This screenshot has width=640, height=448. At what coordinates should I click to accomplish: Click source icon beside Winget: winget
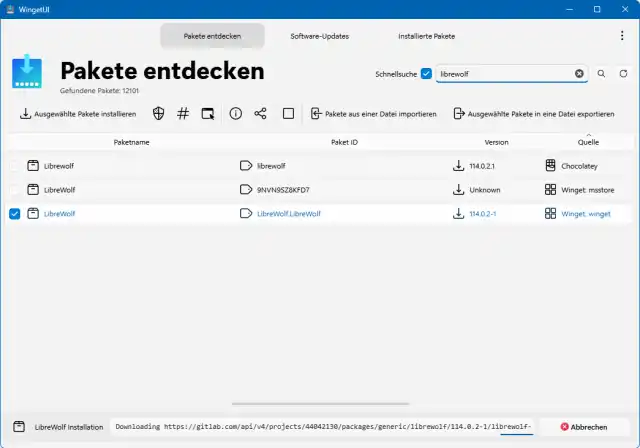pos(550,213)
